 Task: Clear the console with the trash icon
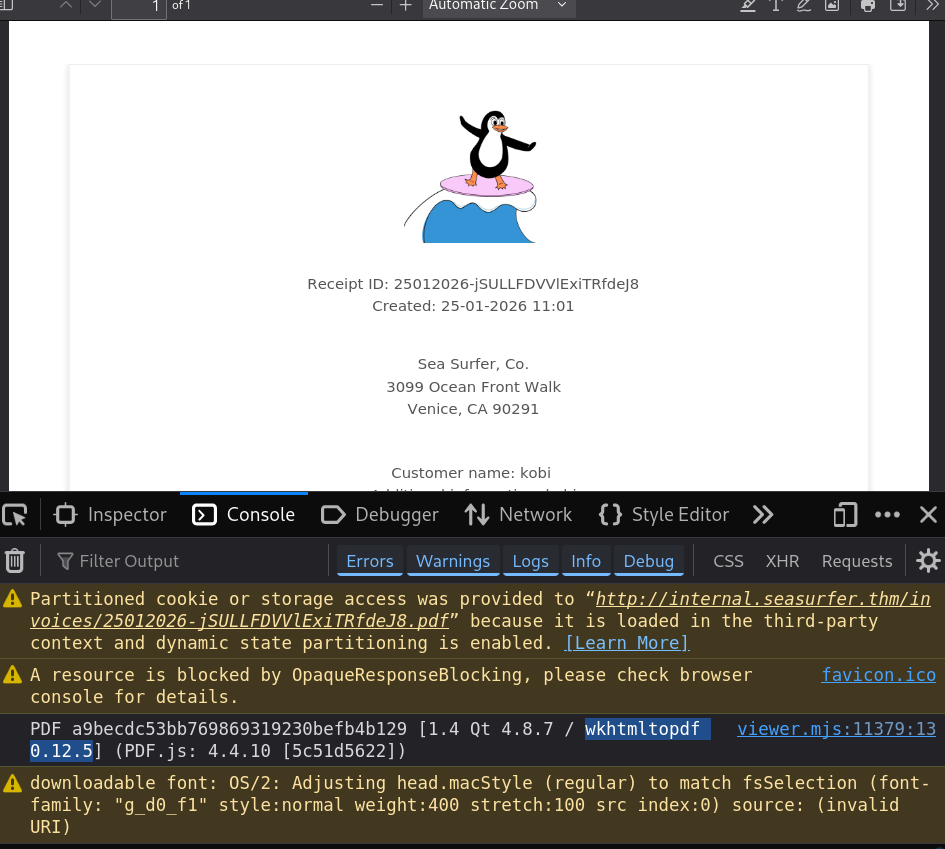(x=15, y=561)
